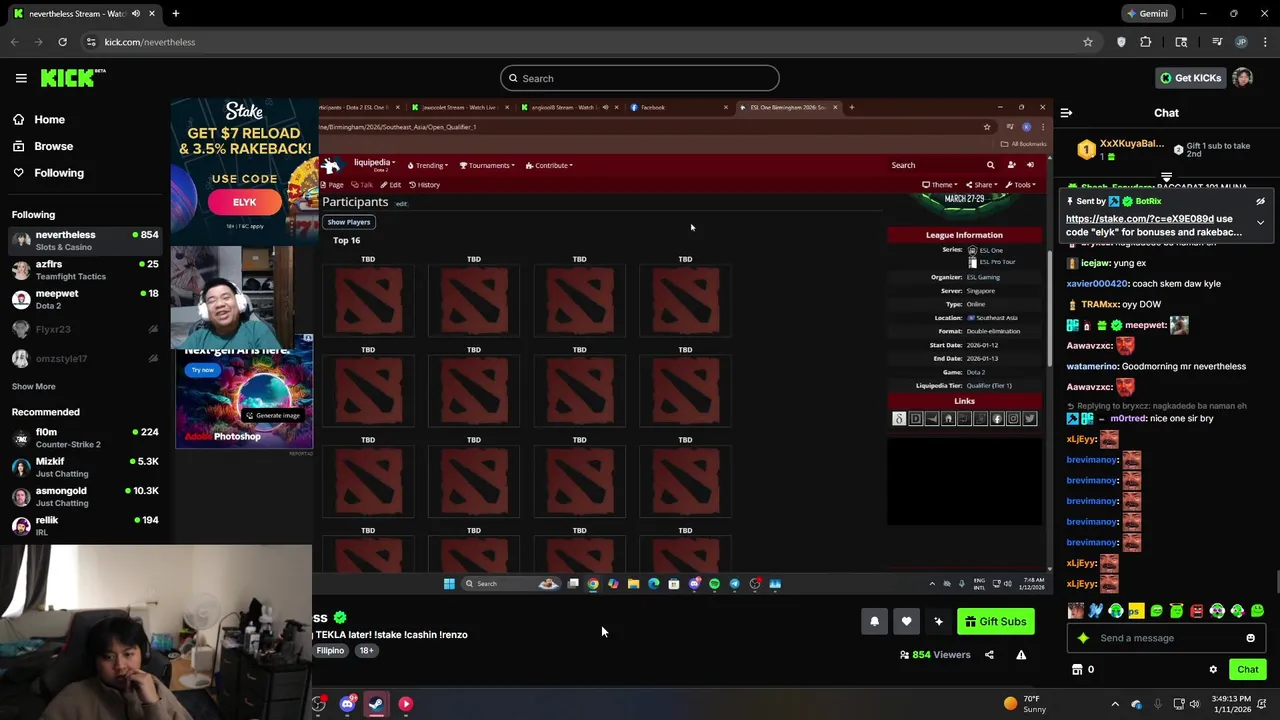Click the kick.com address bar
The image size is (1280, 720).
tap(580, 42)
